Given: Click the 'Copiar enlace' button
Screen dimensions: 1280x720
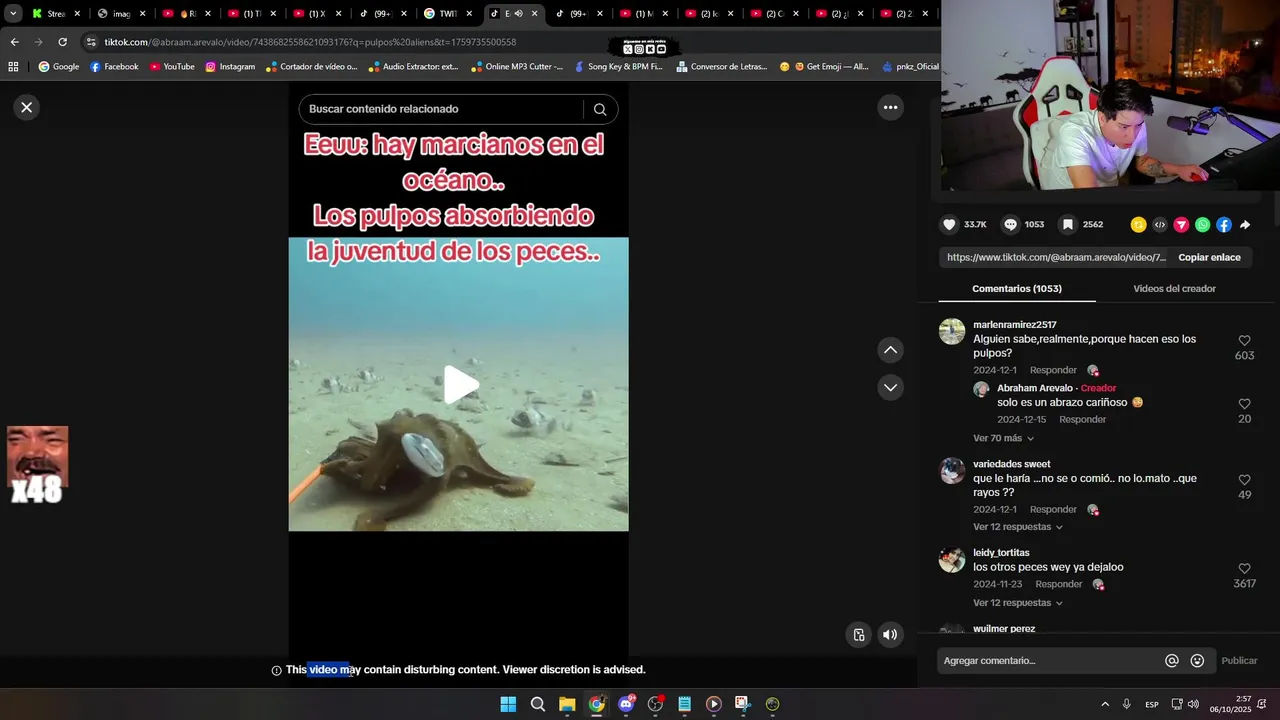Looking at the screenshot, I should tap(1209, 257).
